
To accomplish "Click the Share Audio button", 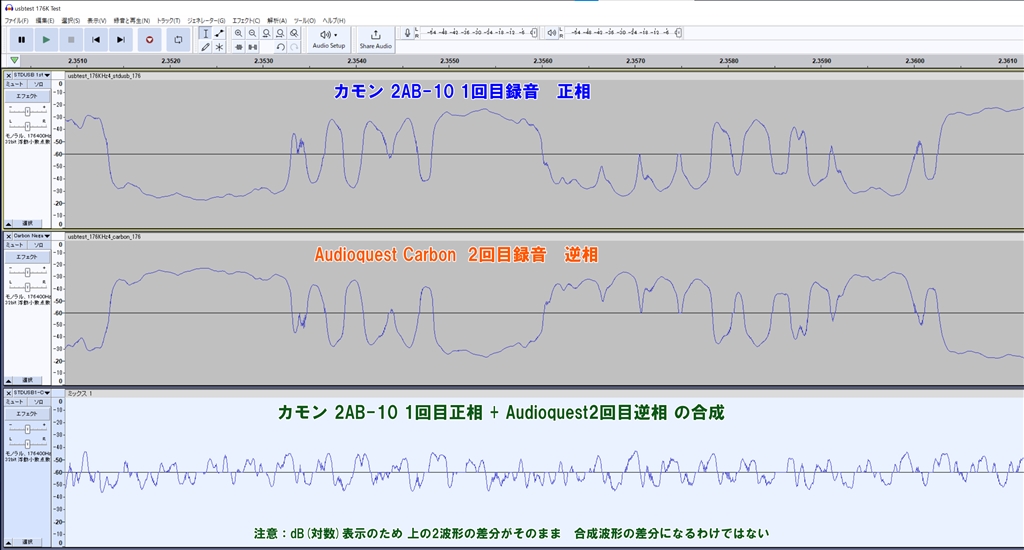I will pos(376,39).
